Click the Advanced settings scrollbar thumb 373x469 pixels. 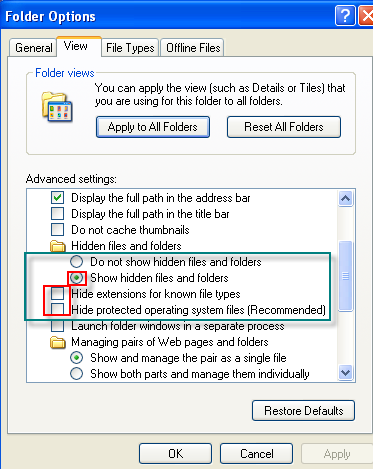click(346, 276)
